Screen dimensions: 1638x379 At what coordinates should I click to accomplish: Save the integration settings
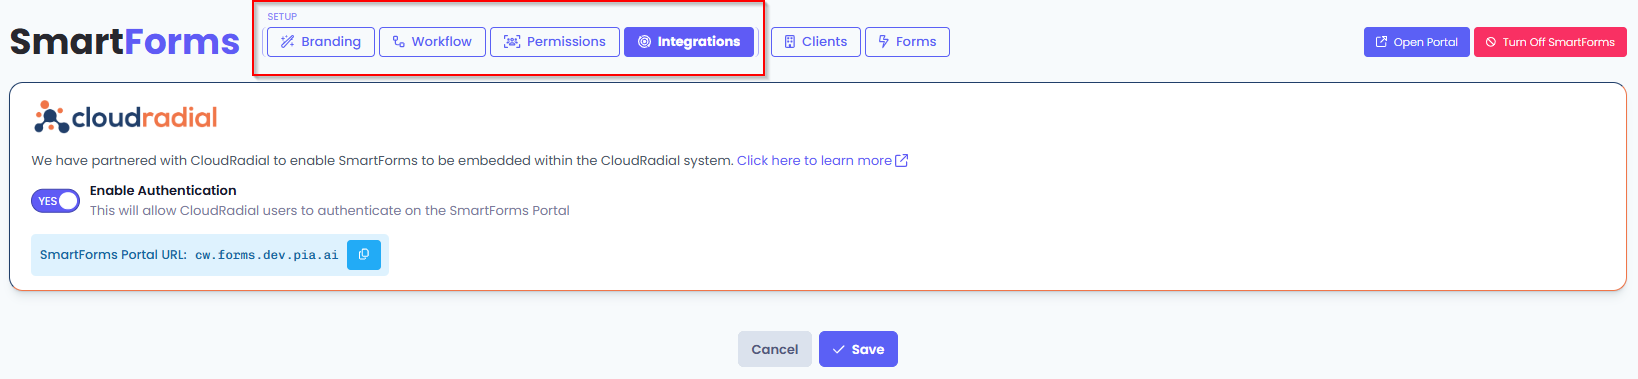pos(858,349)
